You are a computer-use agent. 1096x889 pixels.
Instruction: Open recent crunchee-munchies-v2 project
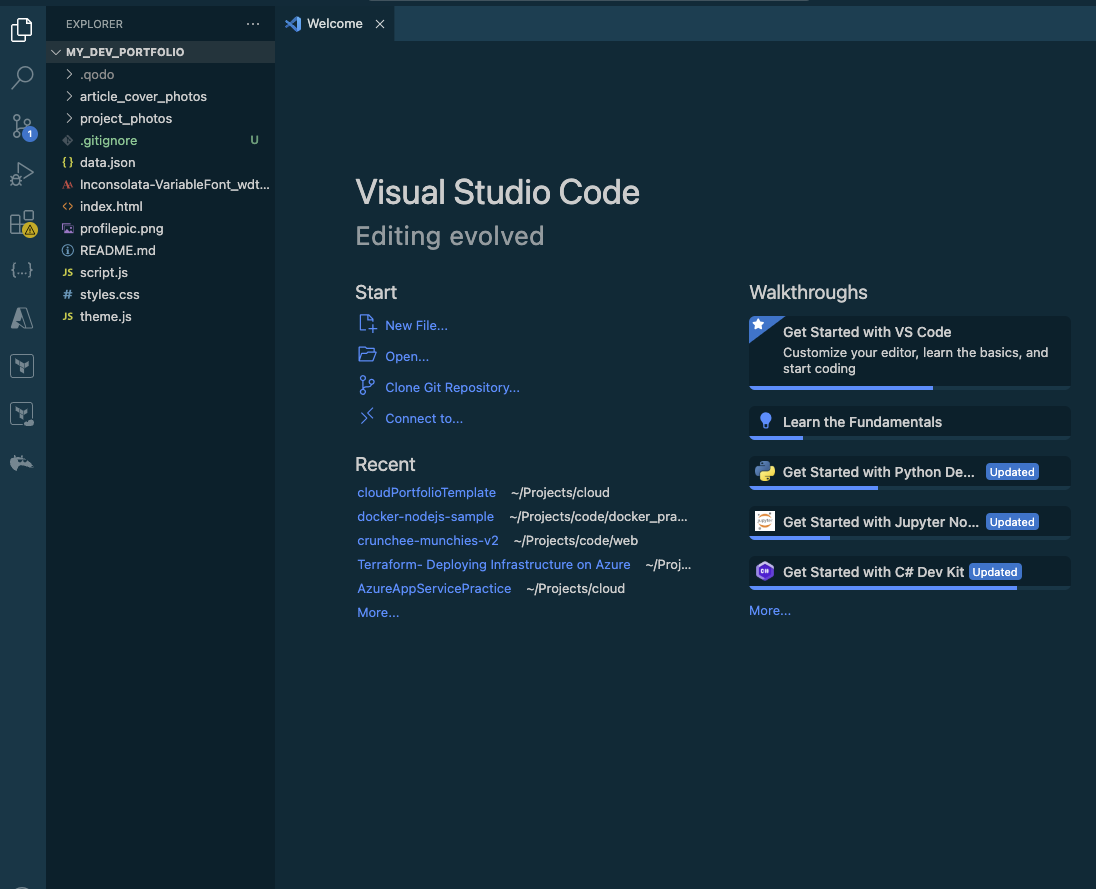pos(428,540)
